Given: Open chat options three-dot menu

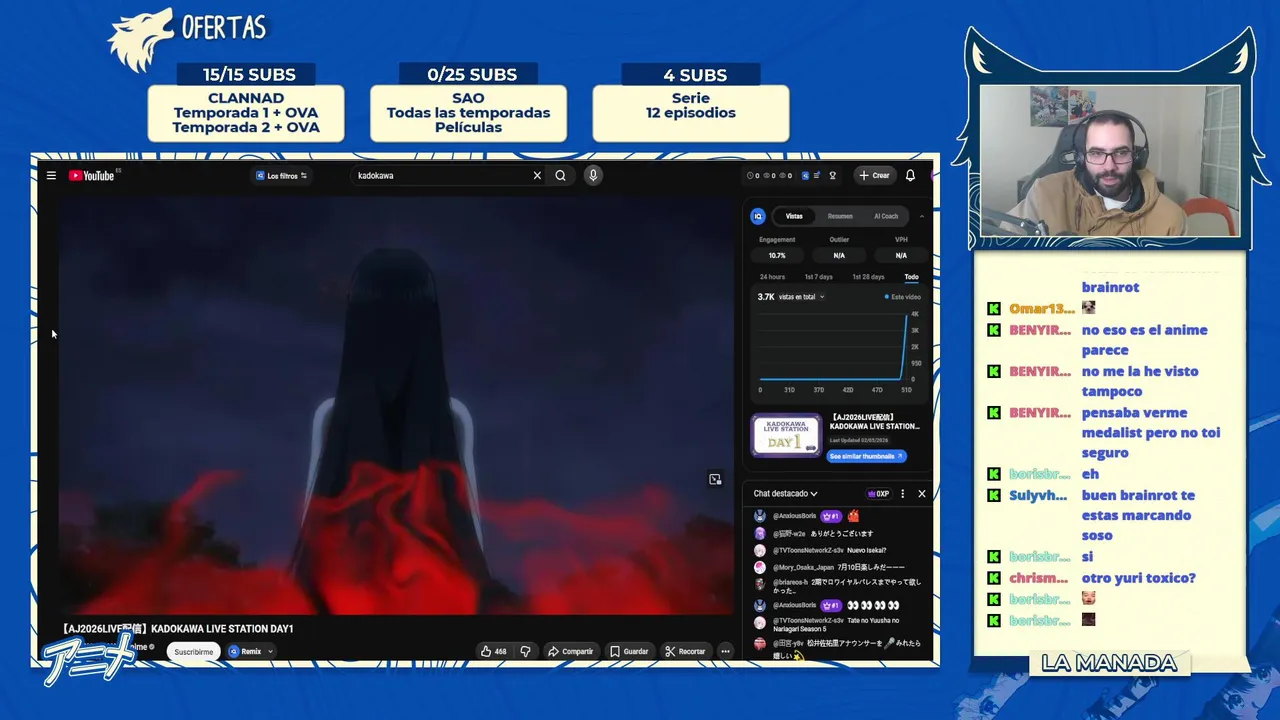Looking at the screenshot, I should pos(902,493).
